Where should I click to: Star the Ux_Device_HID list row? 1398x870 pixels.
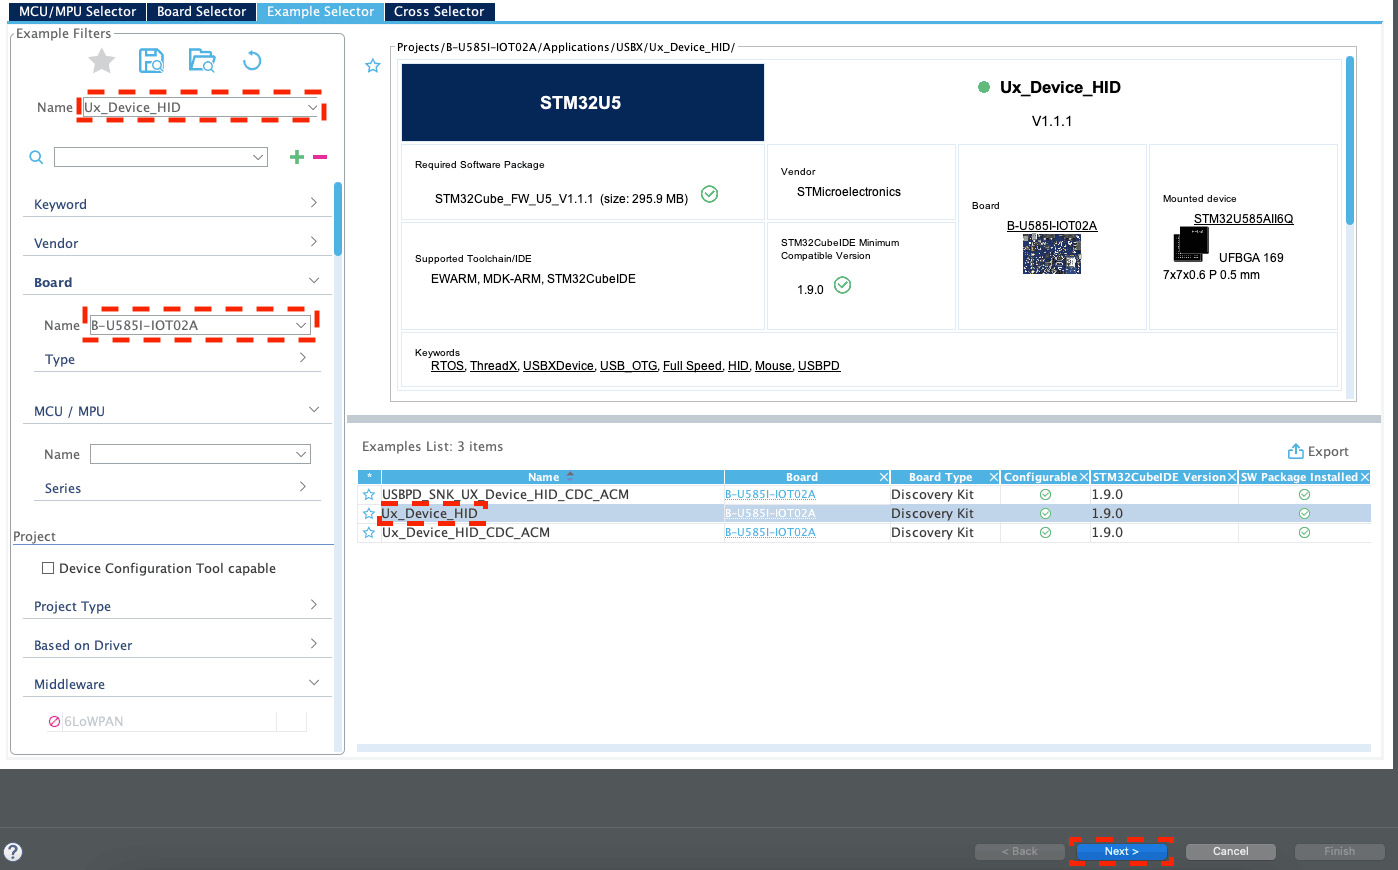point(369,514)
